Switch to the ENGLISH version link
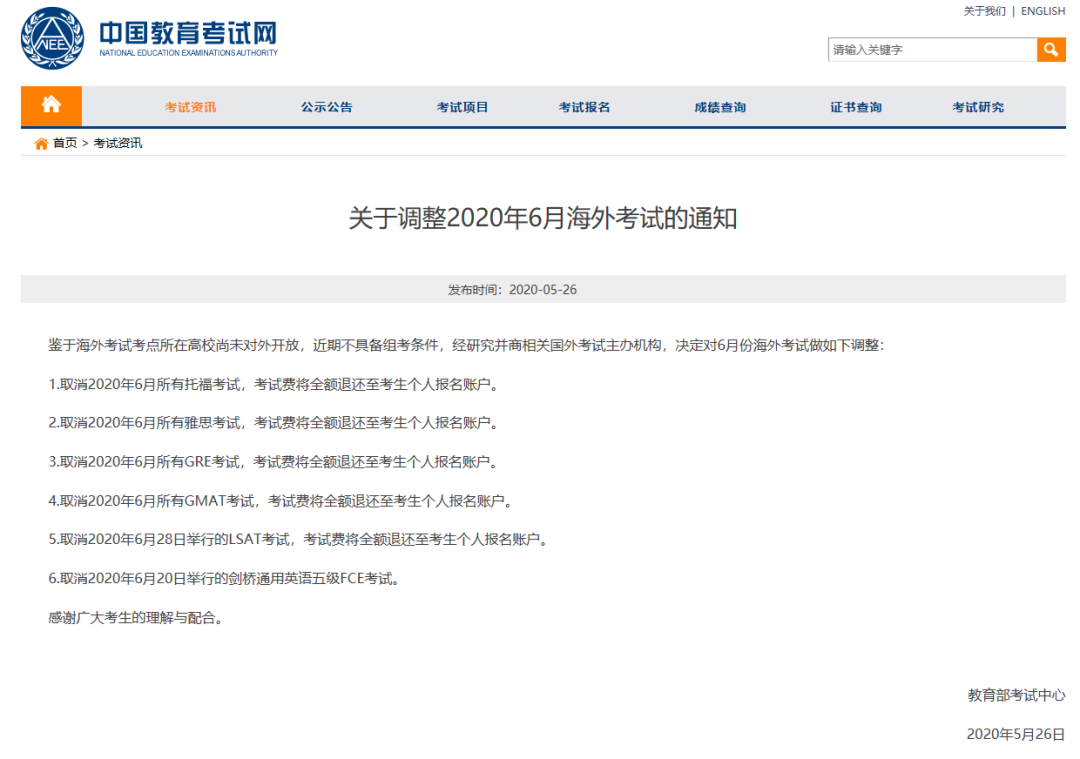Screen dimensions: 1080x759 (x=1043, y=11)
